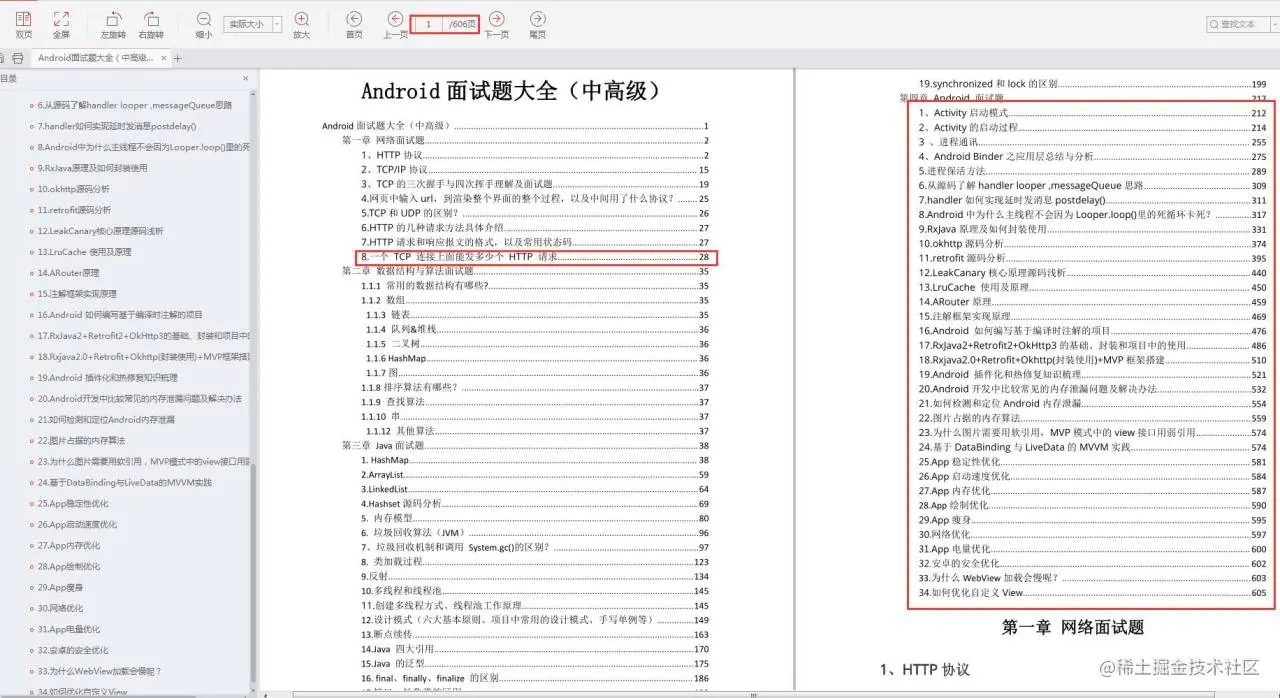Click right page entry 34.如何优化自定义 View

click(1093, 593)
